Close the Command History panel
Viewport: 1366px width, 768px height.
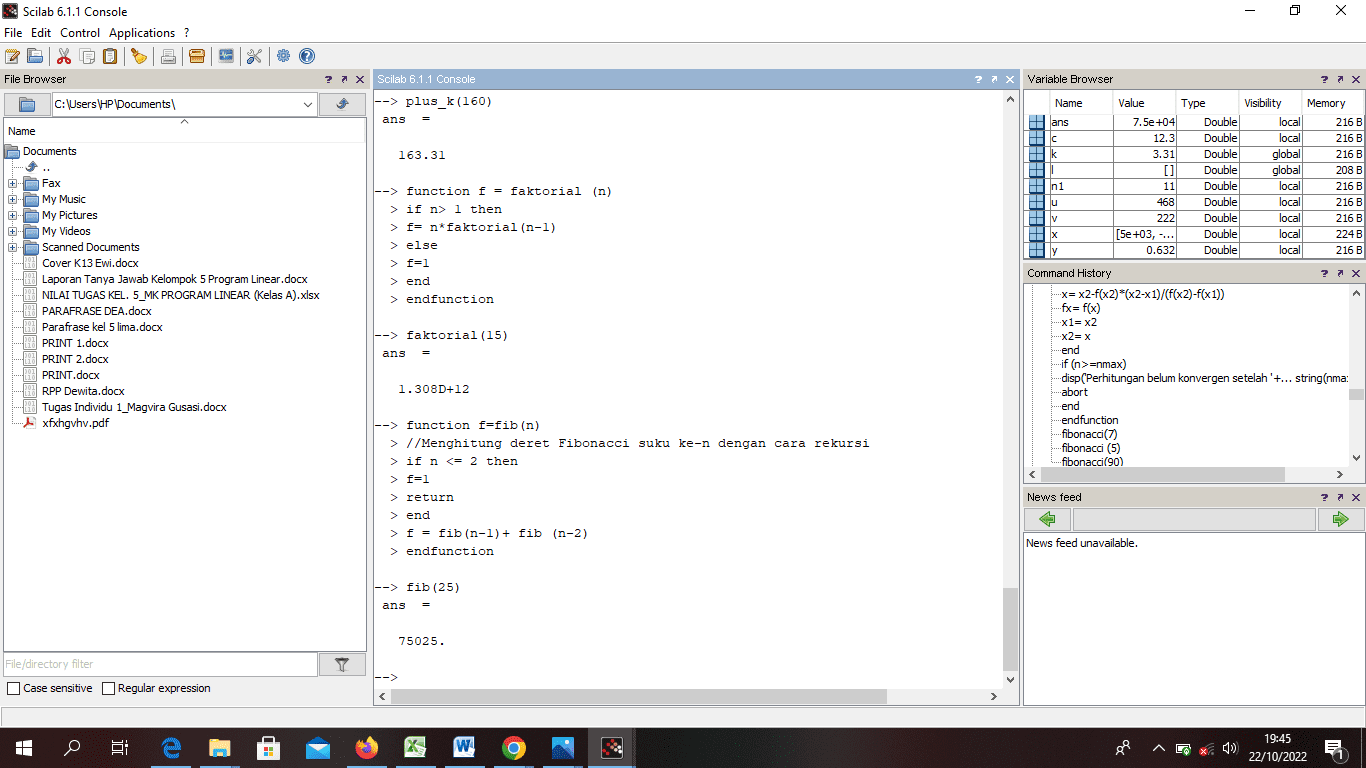pos(1356,273)
